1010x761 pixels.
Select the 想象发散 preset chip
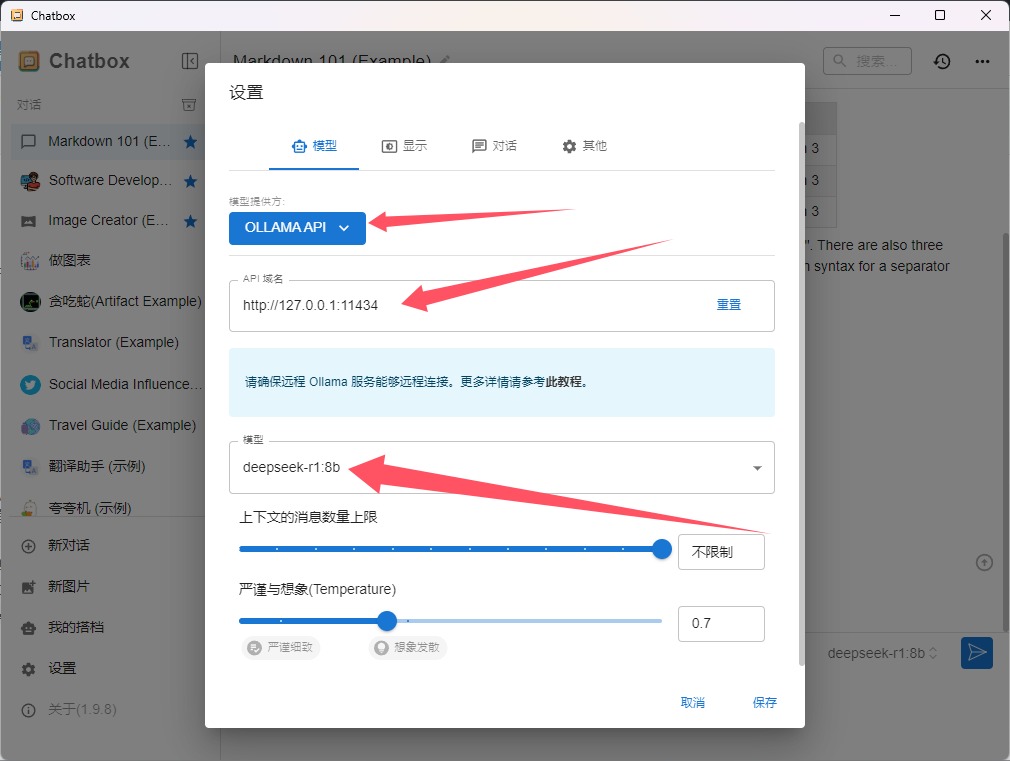point(408,647)
